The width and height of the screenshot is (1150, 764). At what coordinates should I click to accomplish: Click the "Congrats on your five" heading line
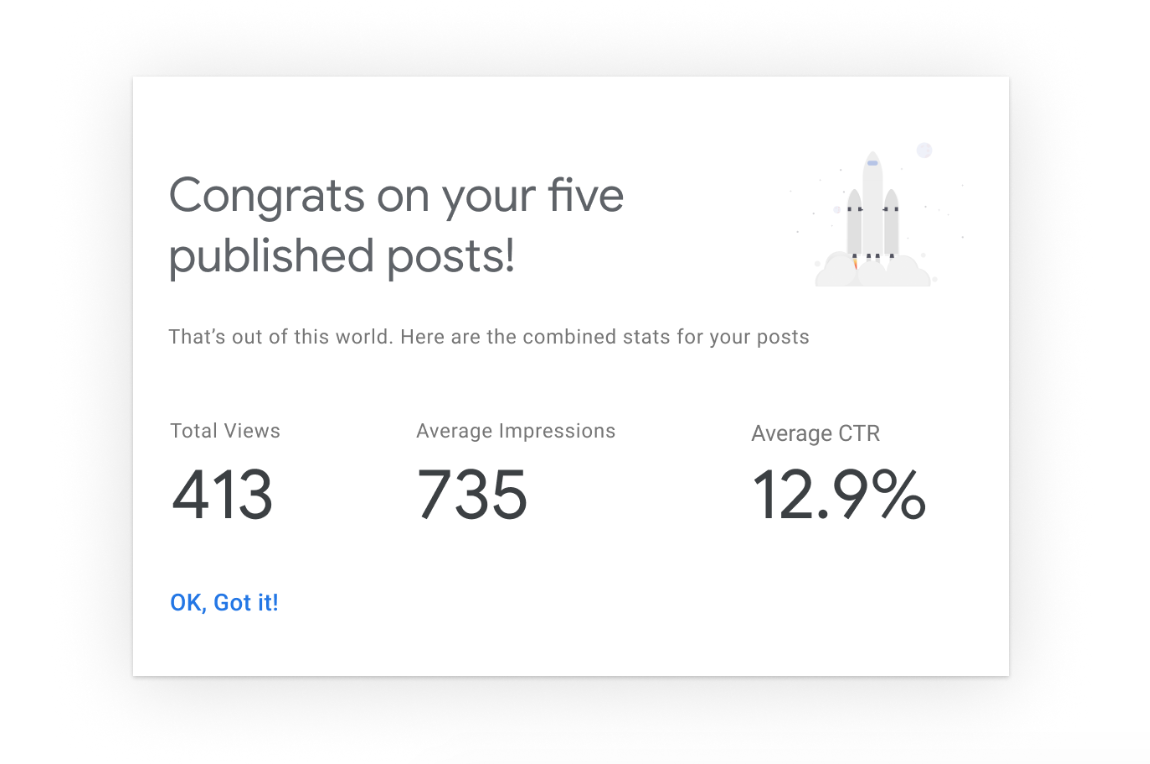click(x=396, y=196)
